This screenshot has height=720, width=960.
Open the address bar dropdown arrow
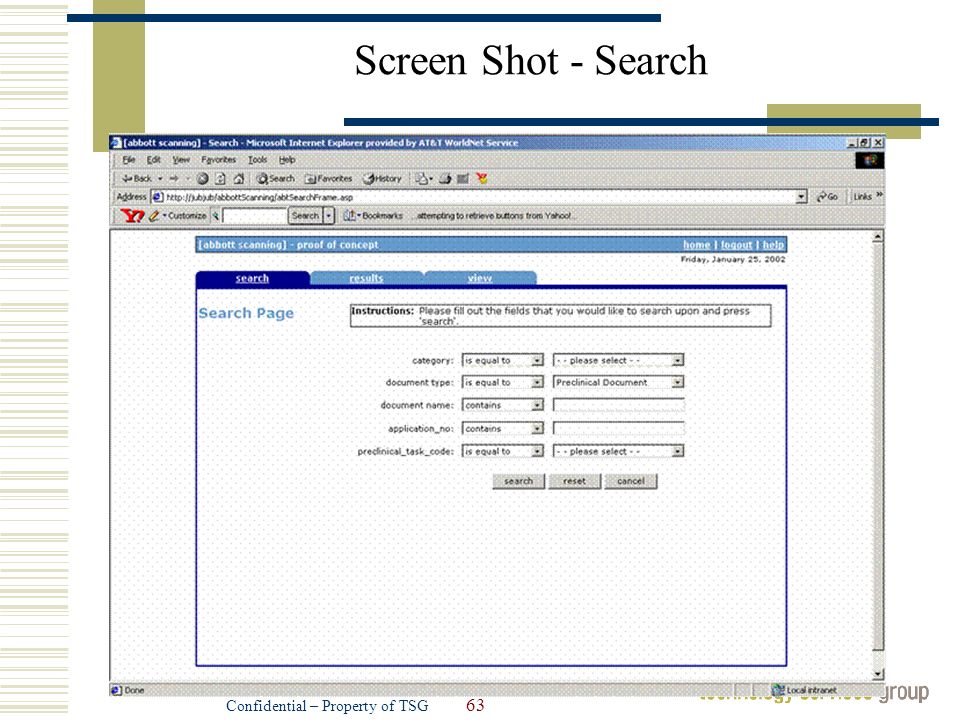tap(801, 197)
